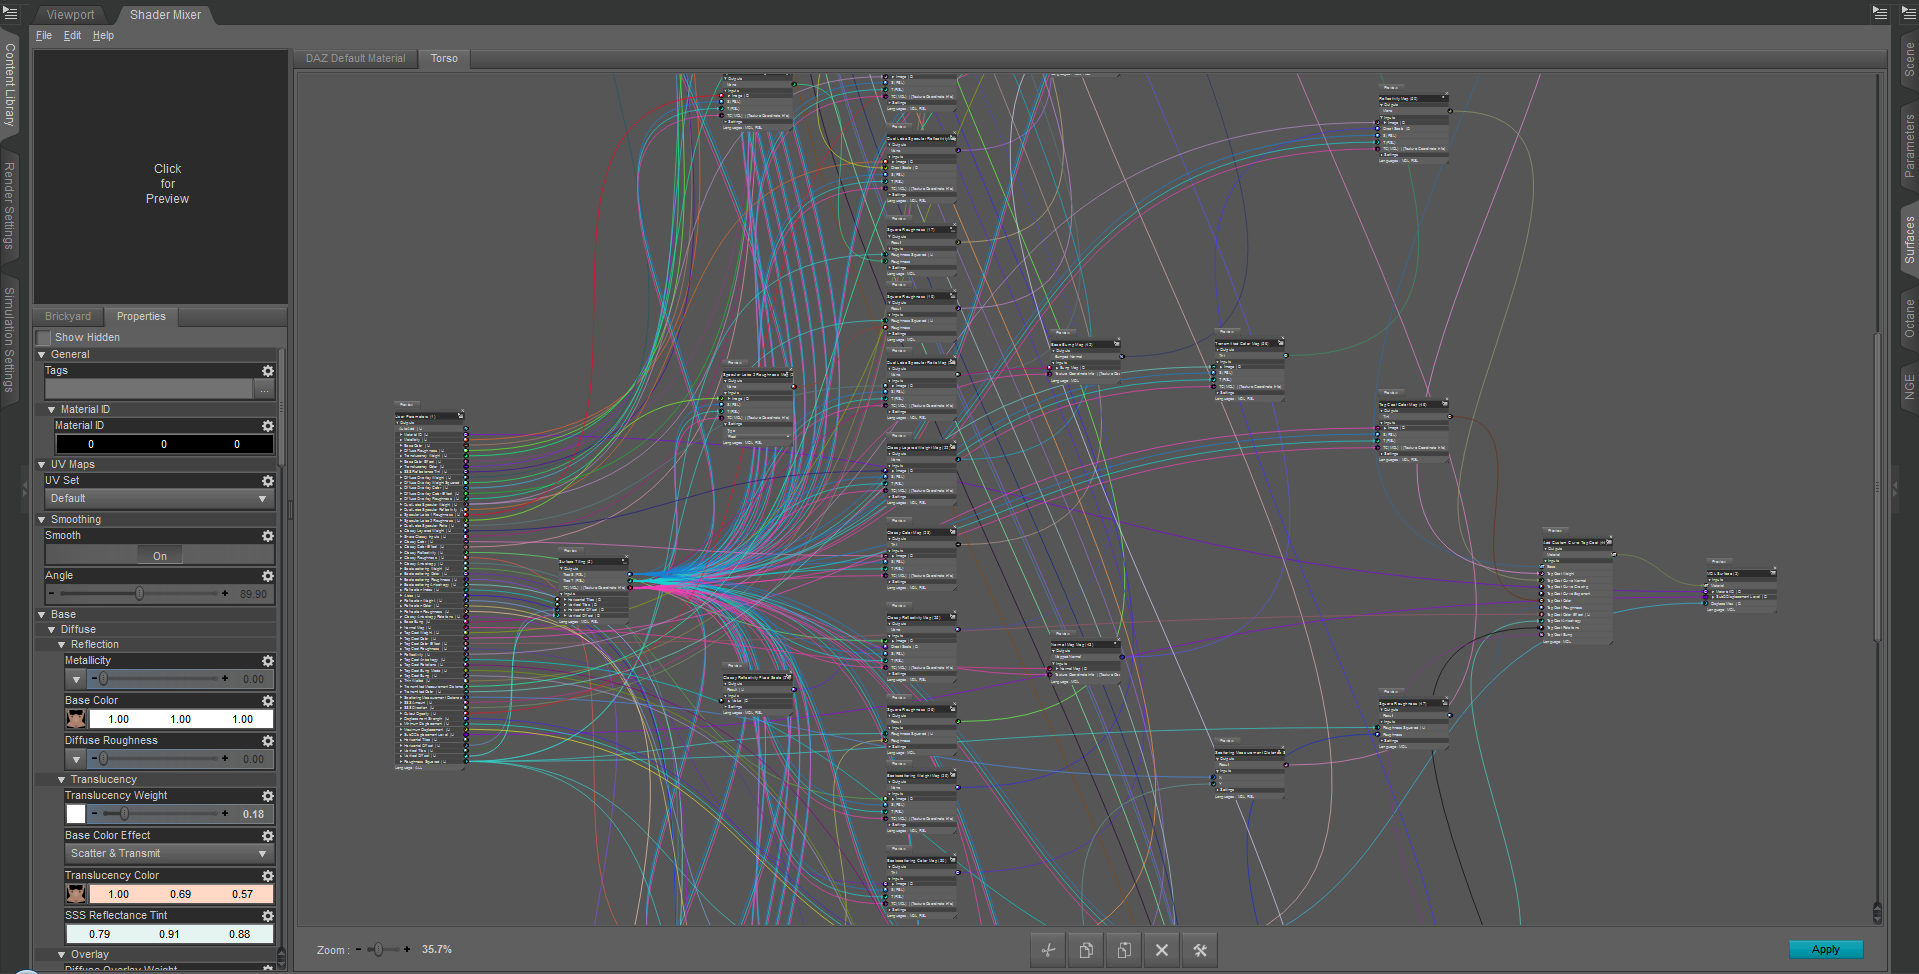The height and width of the screenshot is (974, 1919).
Task: Open the Help menu
Action: [104, 35]
